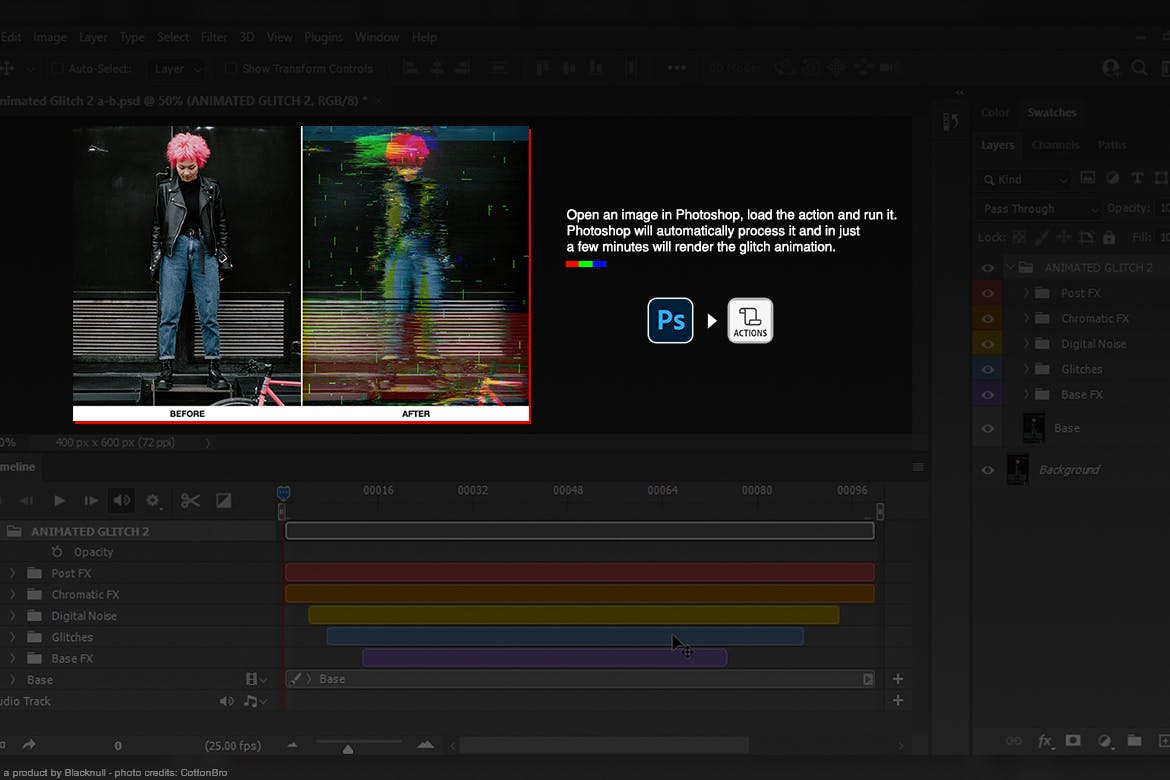
Task: Hide the Post FX layer group
Action: coord(988,293)
